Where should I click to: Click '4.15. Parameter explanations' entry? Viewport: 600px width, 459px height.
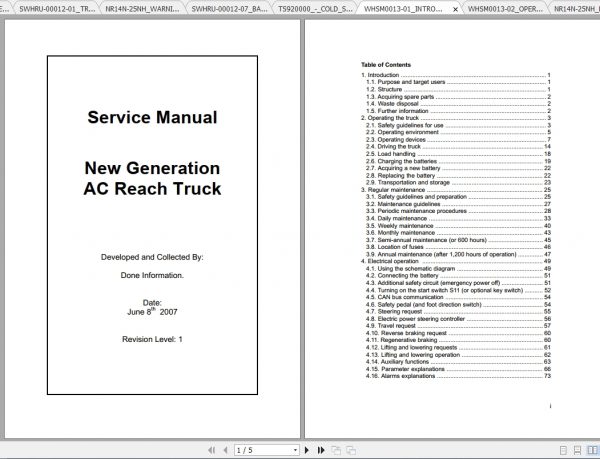458,369
